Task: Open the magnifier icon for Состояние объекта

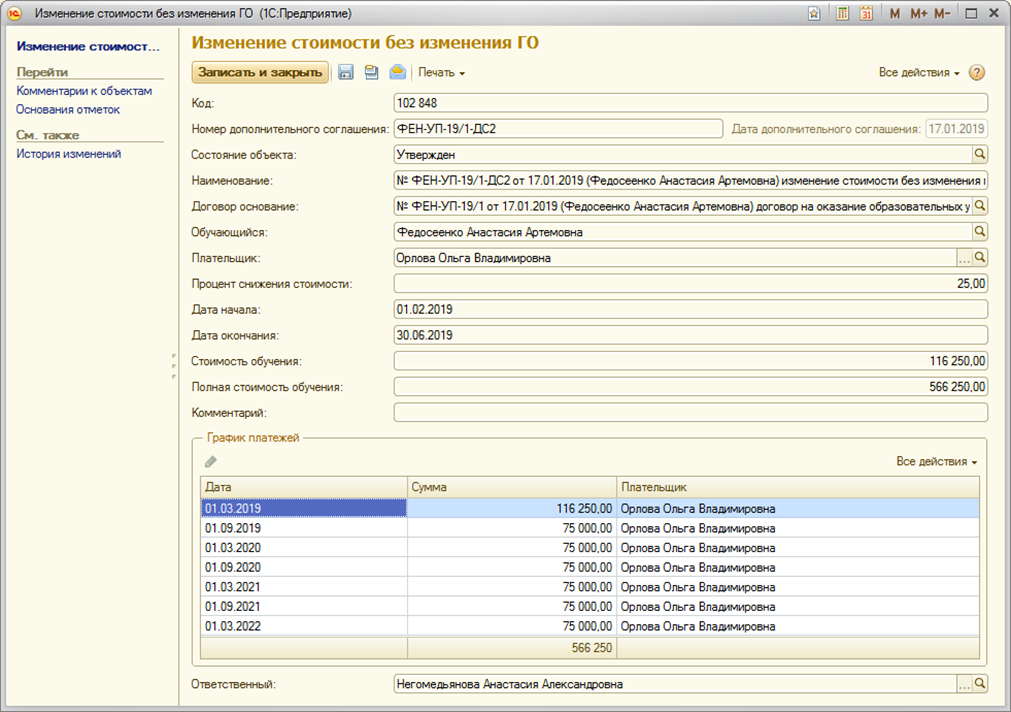Action: click(980, 154)
